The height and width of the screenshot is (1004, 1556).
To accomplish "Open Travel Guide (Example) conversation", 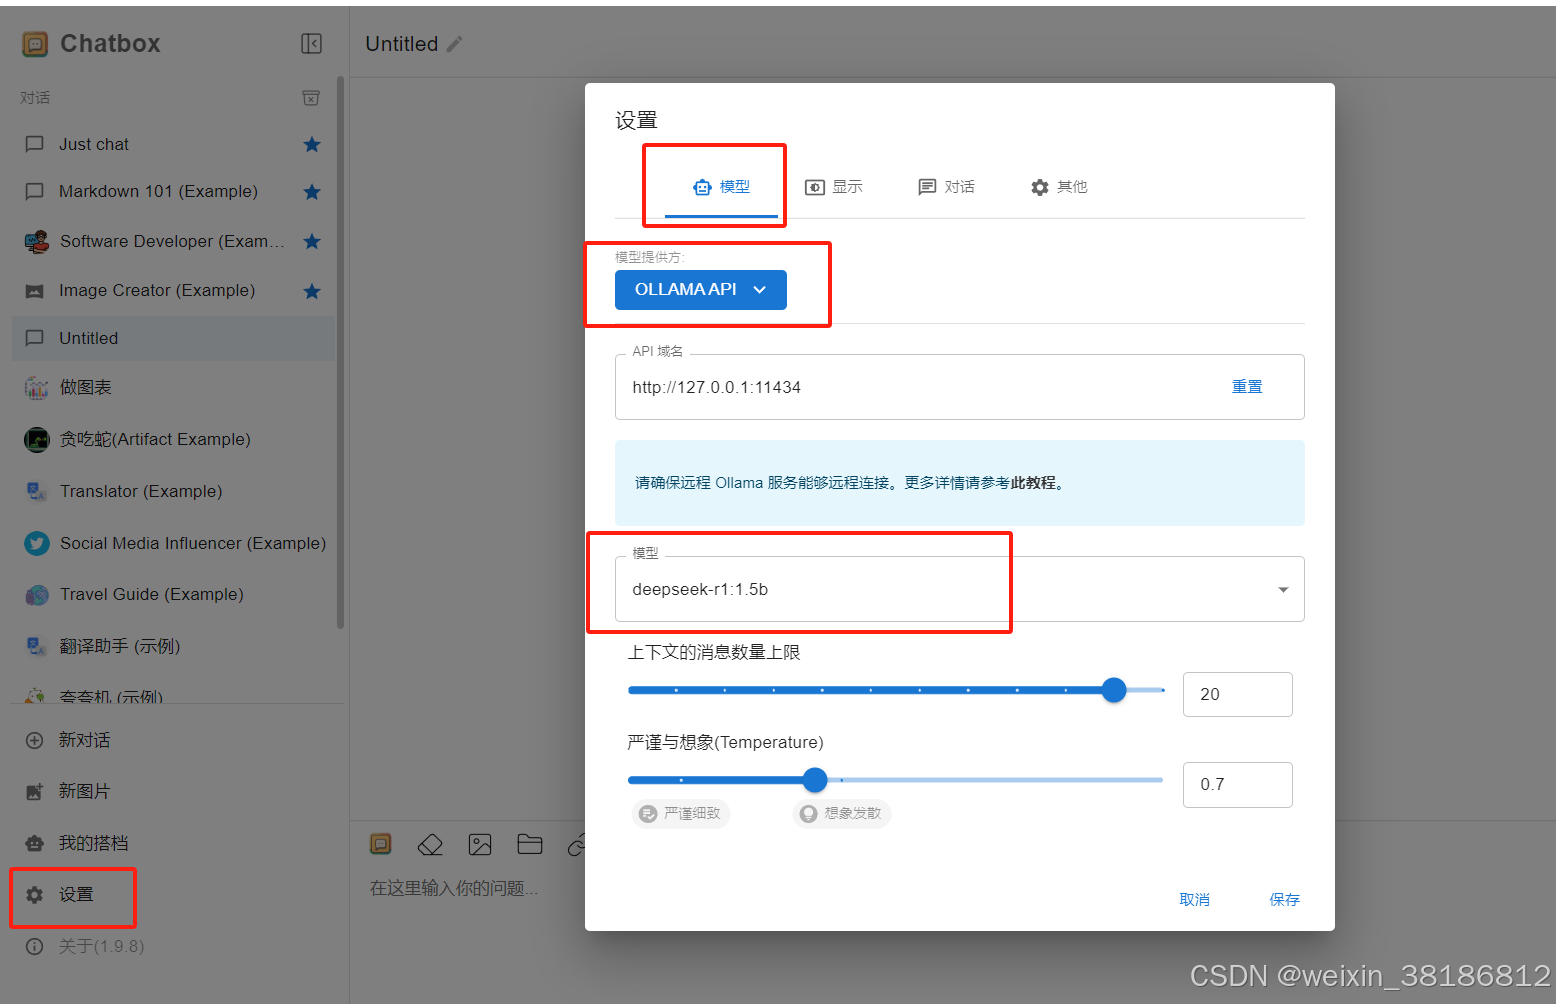I will 174,594.
